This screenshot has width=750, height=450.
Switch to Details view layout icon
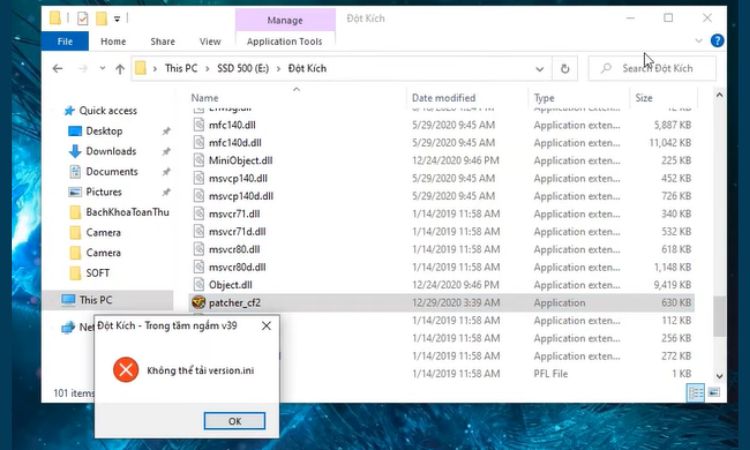coord(695,393)
